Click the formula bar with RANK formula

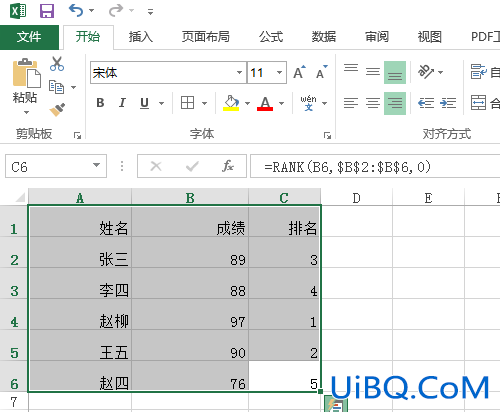pos(375,166)
